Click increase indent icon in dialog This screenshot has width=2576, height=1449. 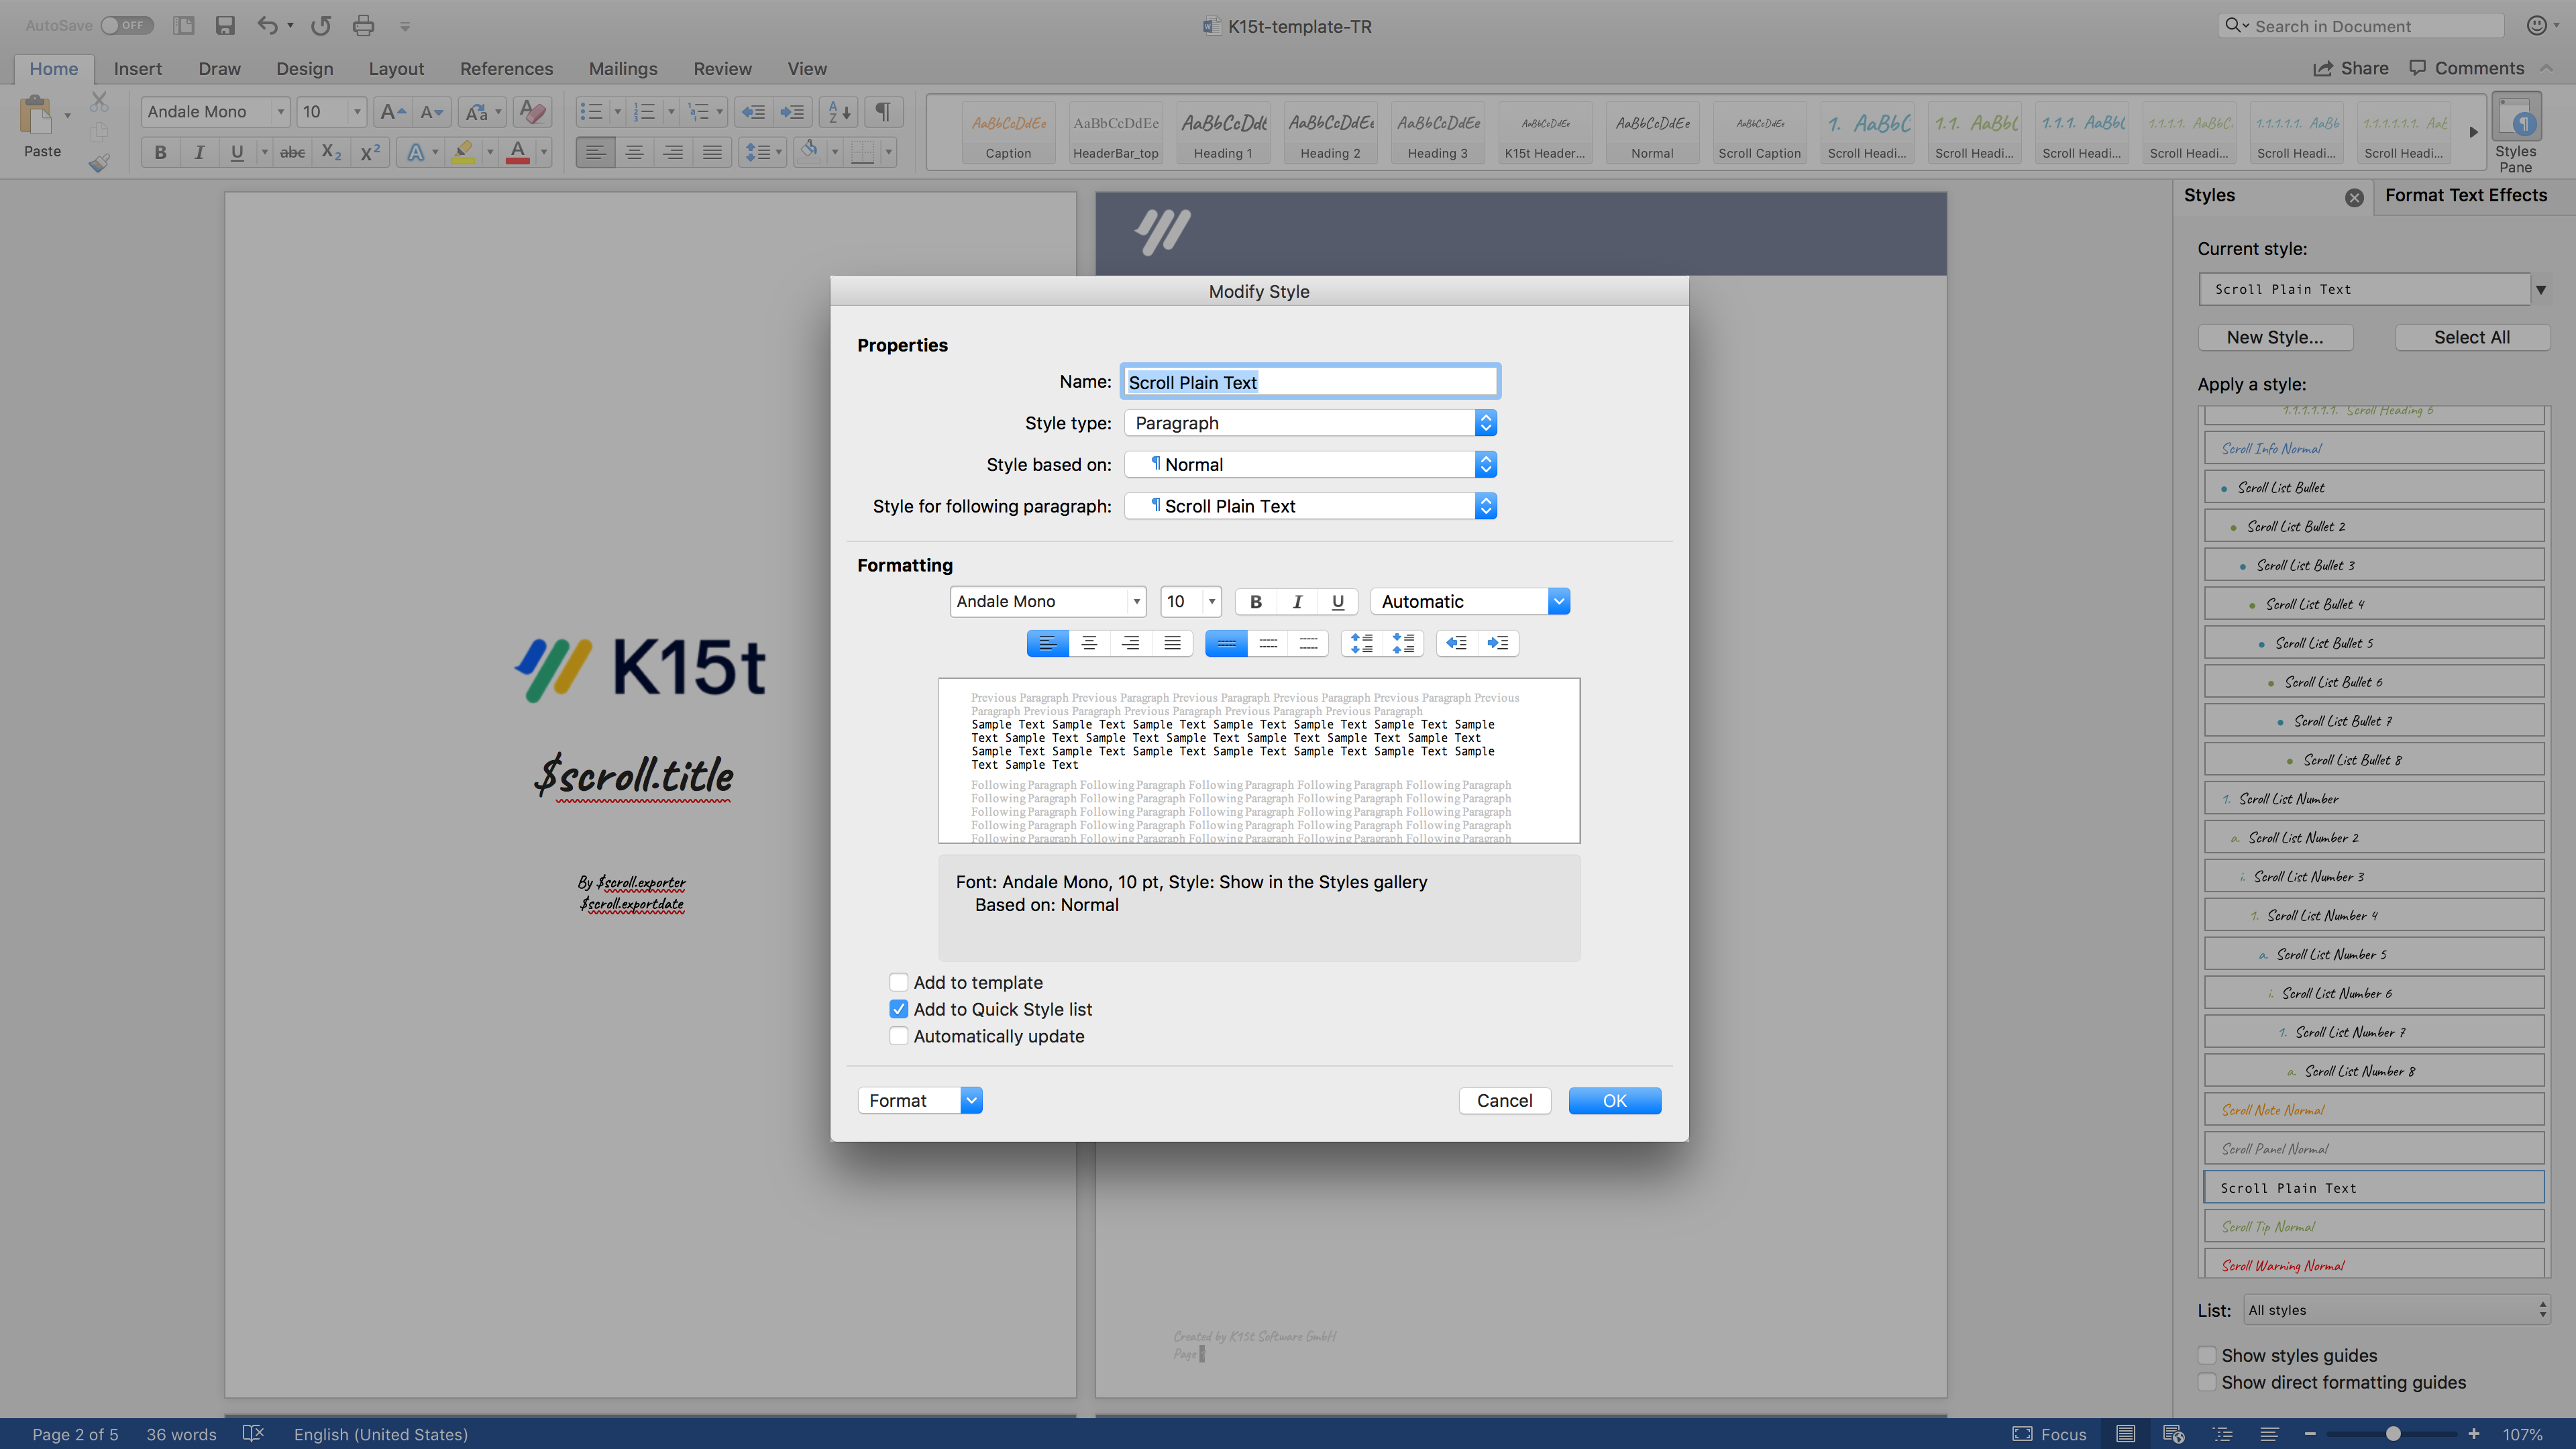[x=1497, y=643]
